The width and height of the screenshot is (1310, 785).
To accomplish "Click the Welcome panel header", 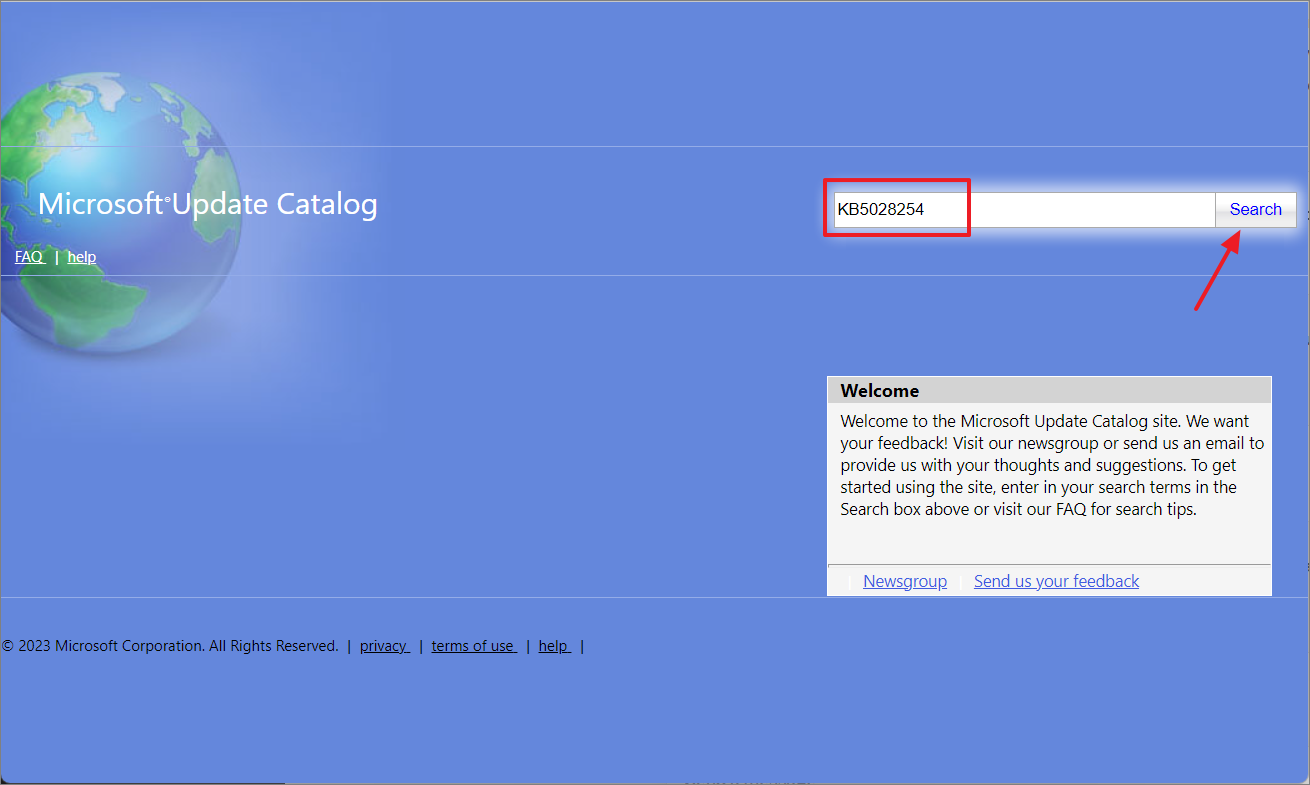I will point(1048,390).
